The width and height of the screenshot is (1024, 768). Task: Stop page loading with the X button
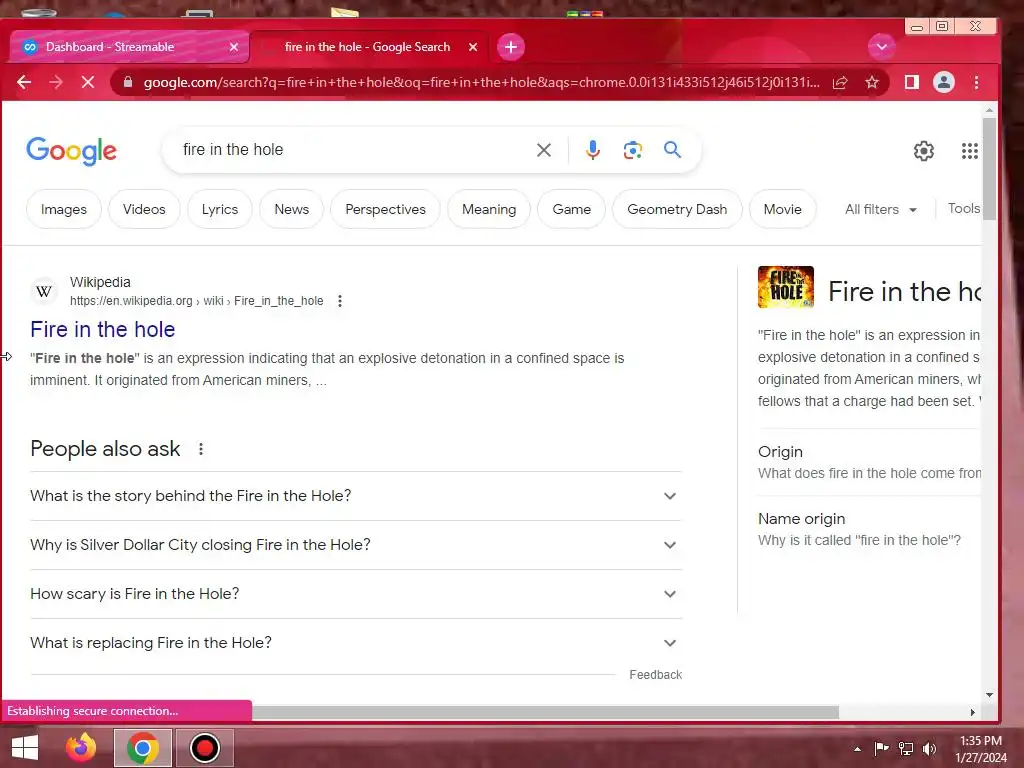click(88, 82)
